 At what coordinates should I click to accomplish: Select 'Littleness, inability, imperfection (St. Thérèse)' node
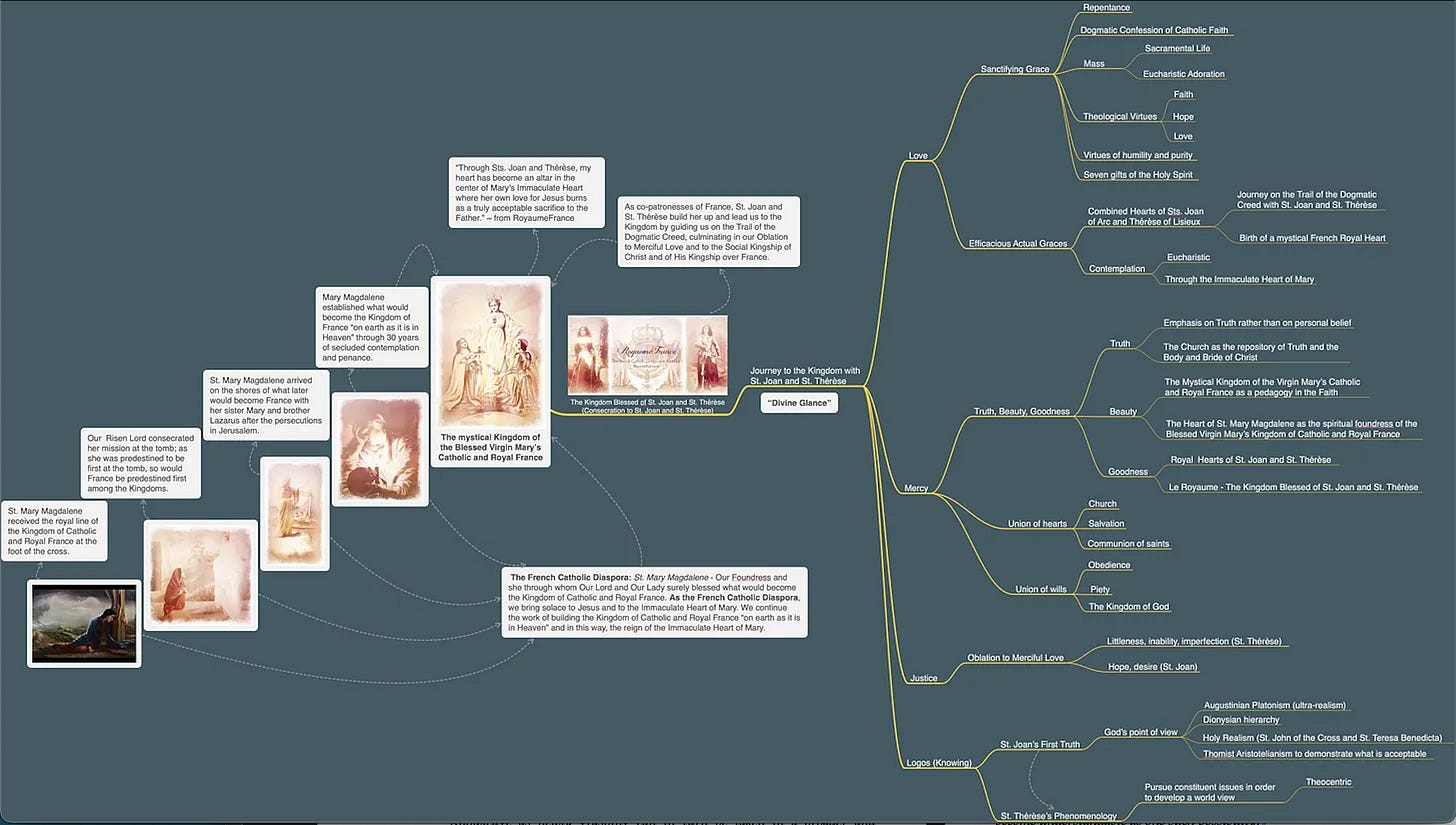(1194, 641)
